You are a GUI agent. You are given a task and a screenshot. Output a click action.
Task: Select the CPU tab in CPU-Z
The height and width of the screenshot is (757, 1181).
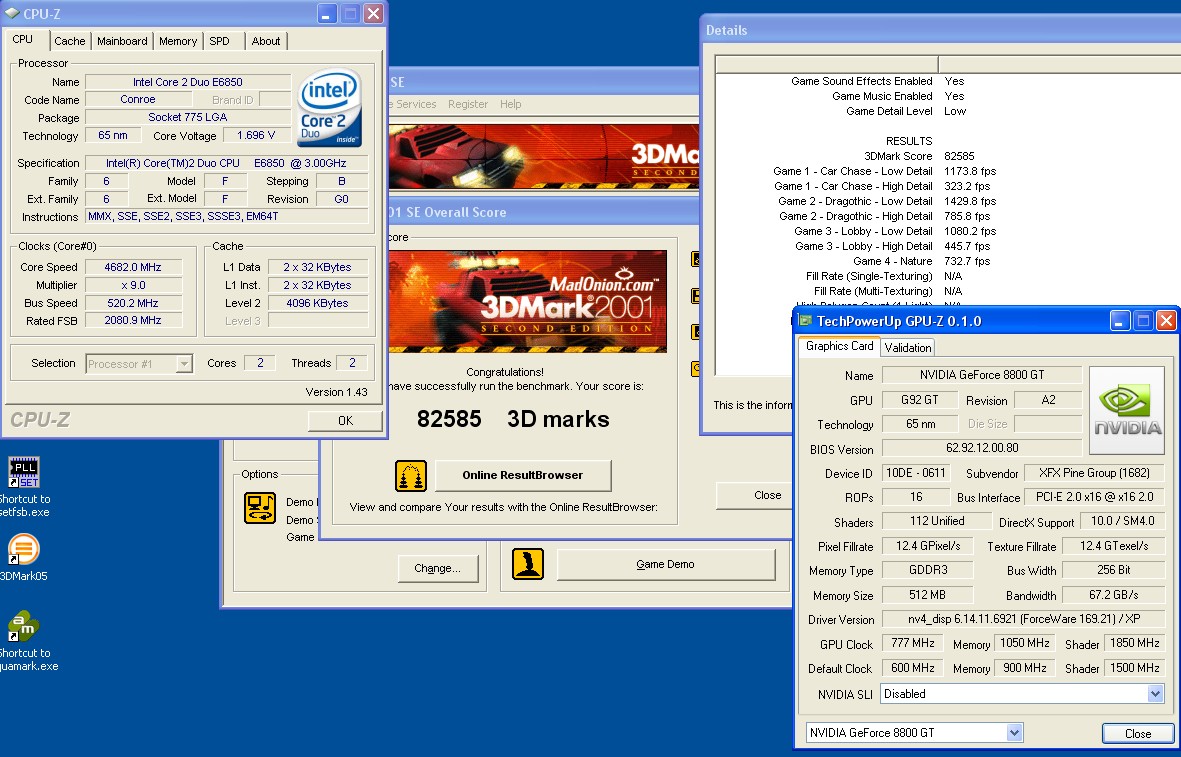click(x=23, y=39)
